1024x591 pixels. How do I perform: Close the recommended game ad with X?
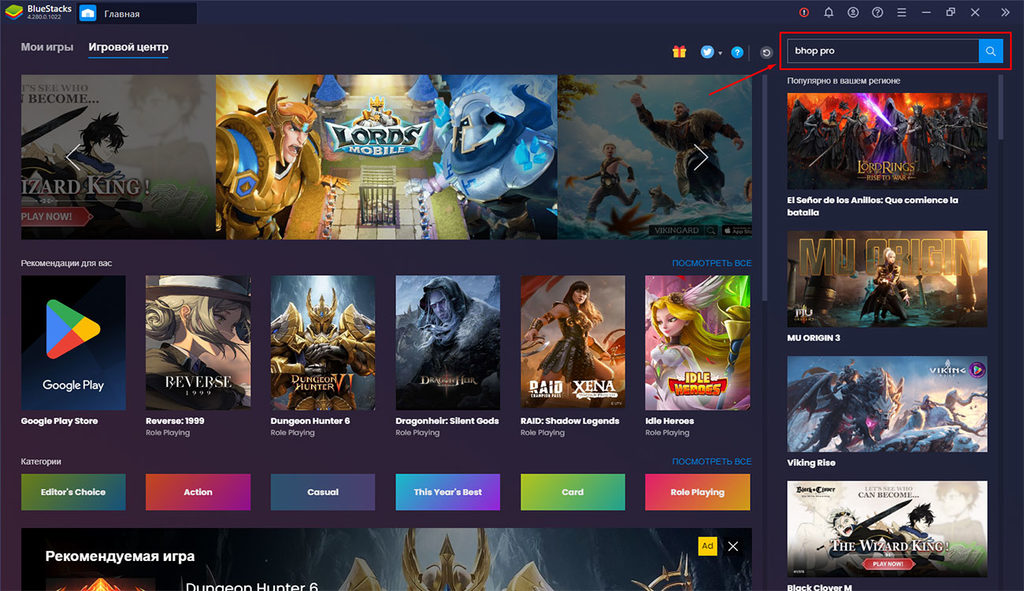733,547
